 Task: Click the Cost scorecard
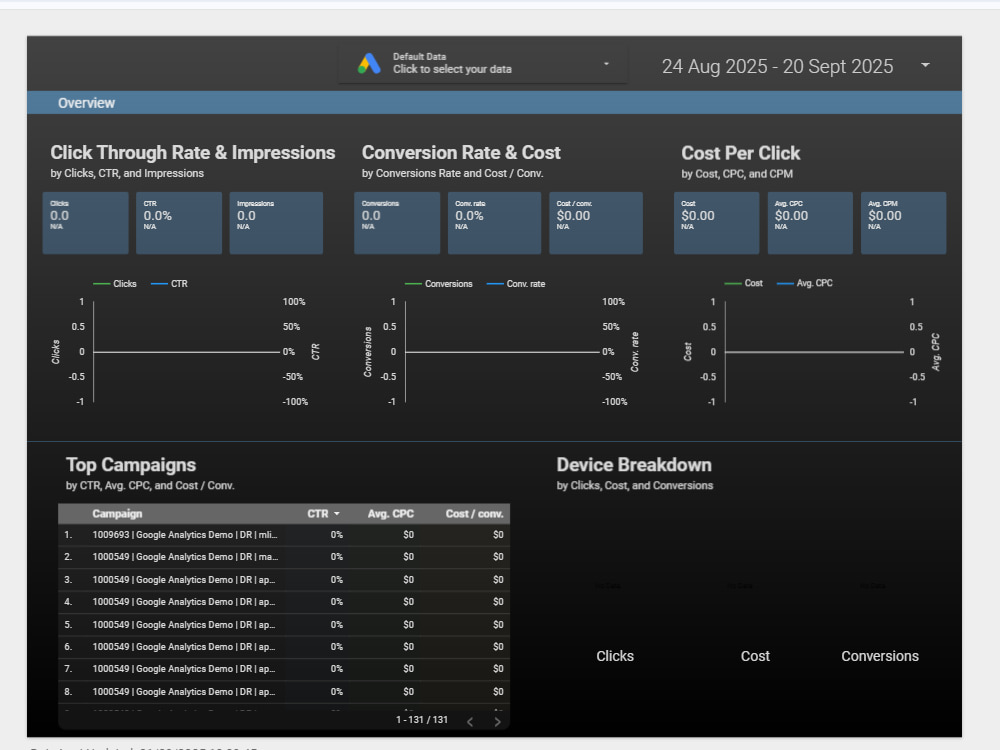point(716,223)
